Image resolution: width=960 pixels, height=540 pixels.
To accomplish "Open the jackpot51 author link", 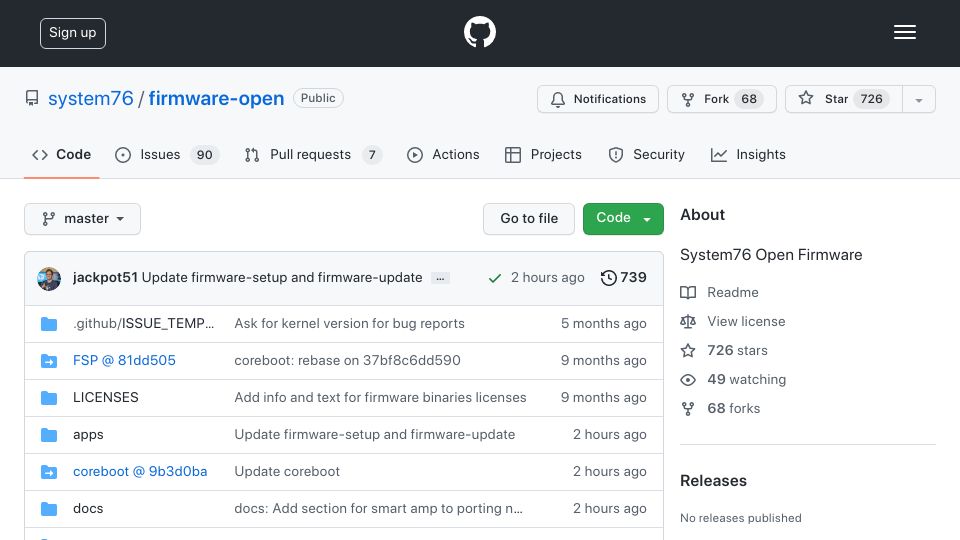I will point(105,277).
